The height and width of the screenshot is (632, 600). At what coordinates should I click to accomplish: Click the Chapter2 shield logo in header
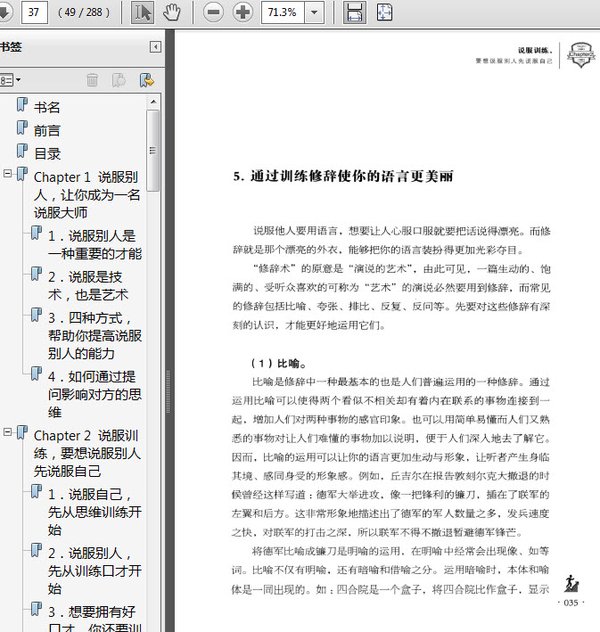coord(581,55)
